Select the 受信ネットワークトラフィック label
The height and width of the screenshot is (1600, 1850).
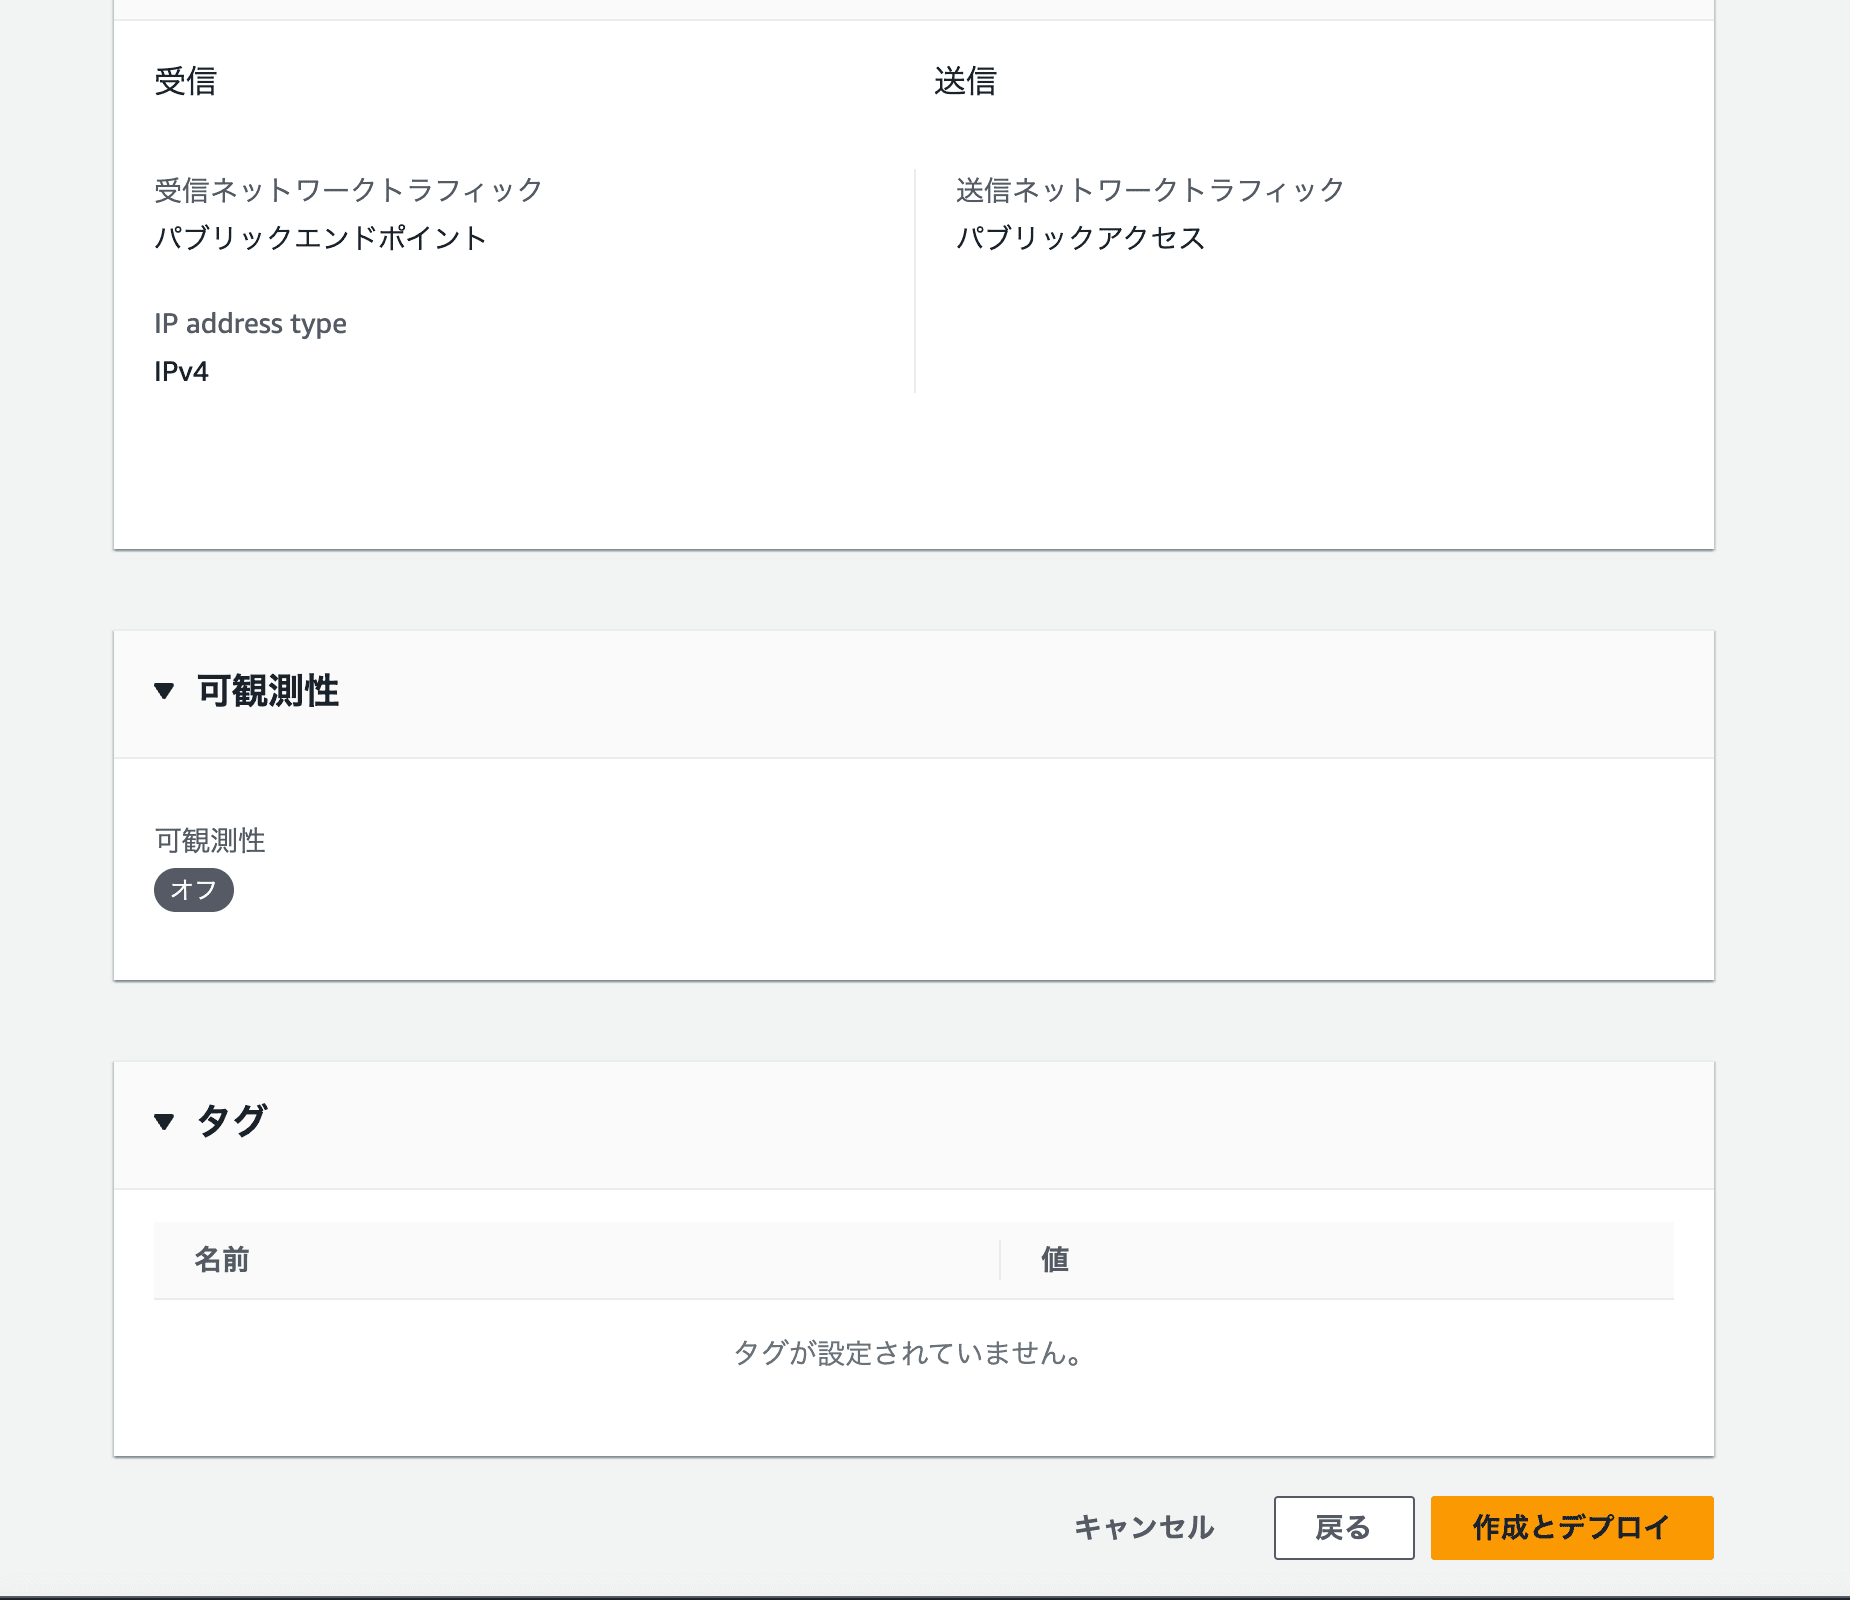click(348, 190)
